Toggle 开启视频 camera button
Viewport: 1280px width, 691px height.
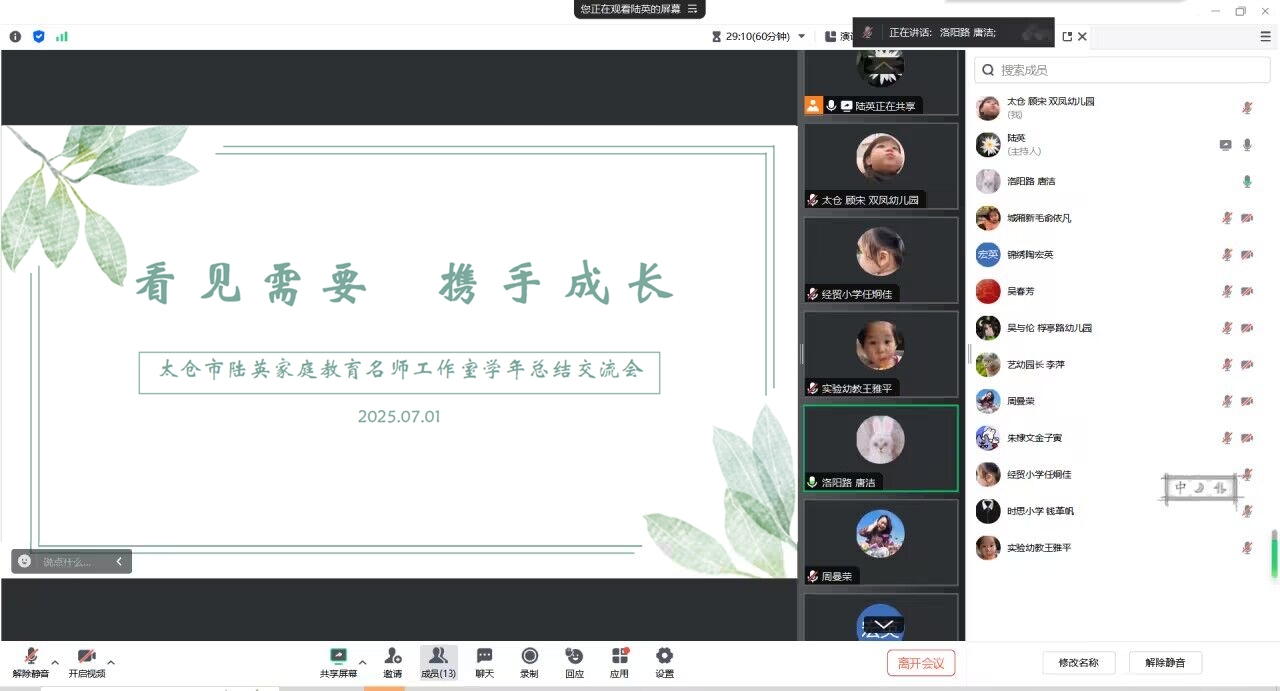(87, 657)
